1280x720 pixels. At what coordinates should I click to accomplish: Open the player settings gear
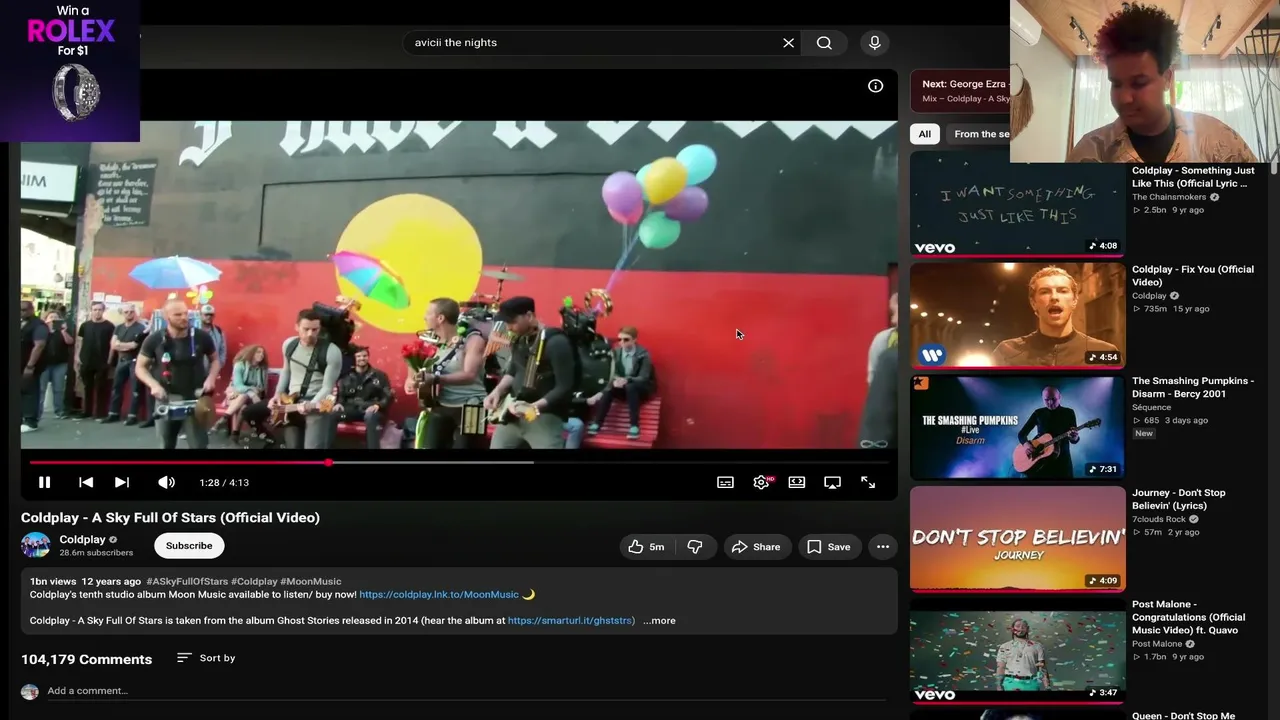[x=762, y=482]
